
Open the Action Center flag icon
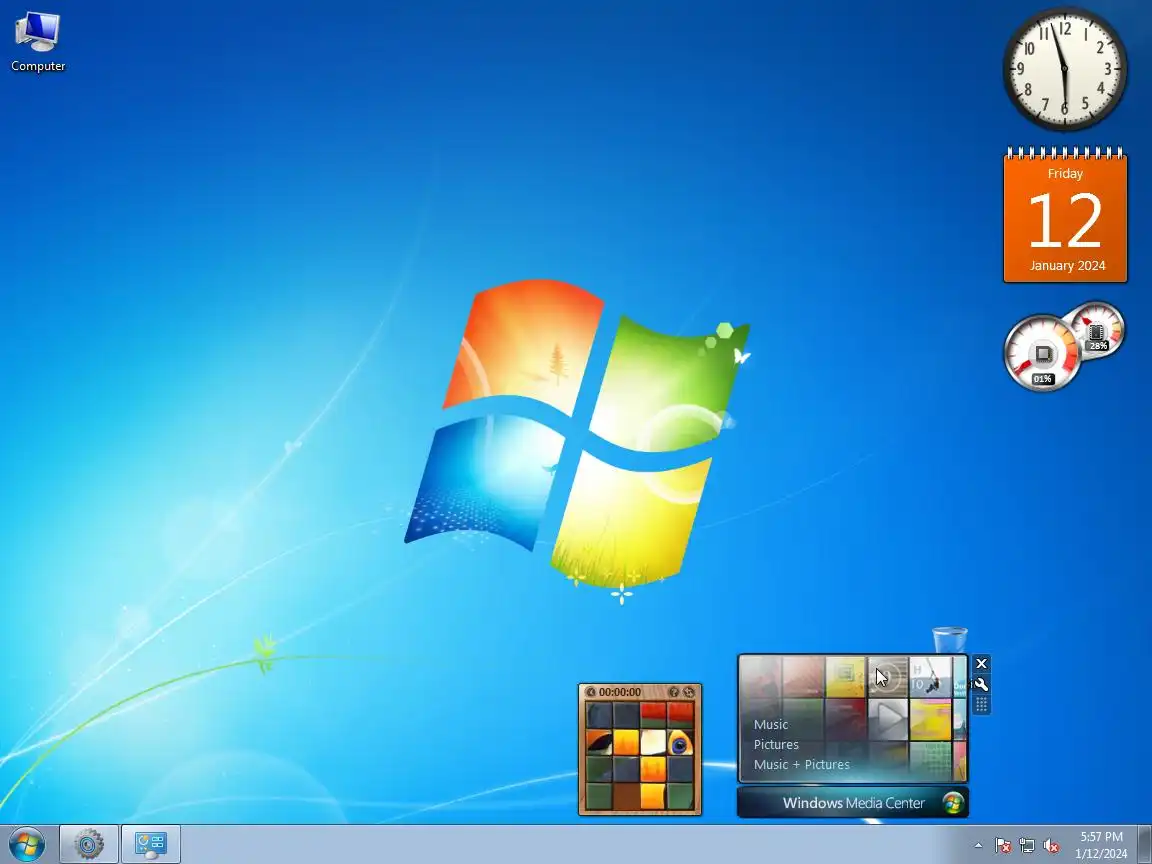pyautogui.click(x=1003, y=846)
